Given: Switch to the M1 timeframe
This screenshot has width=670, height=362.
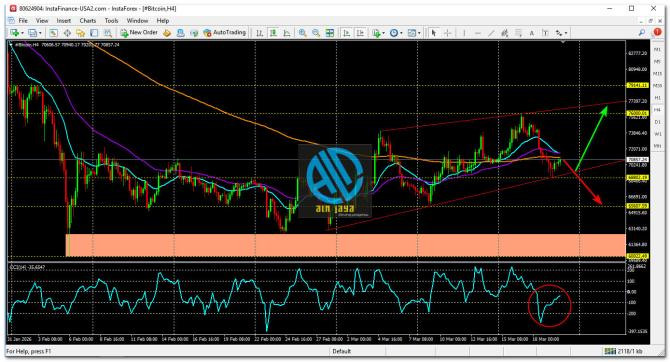Looking at the screenshot, I should click(657, 50).
